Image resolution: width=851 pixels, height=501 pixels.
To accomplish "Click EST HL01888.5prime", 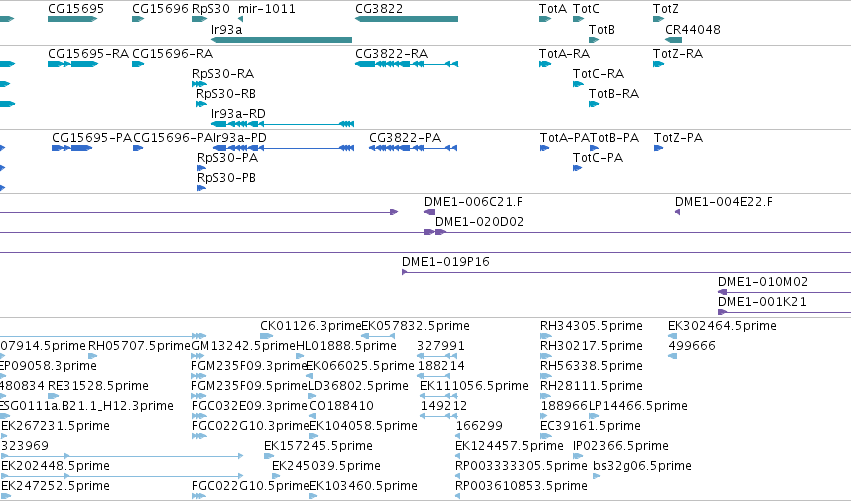I will 347,346.
